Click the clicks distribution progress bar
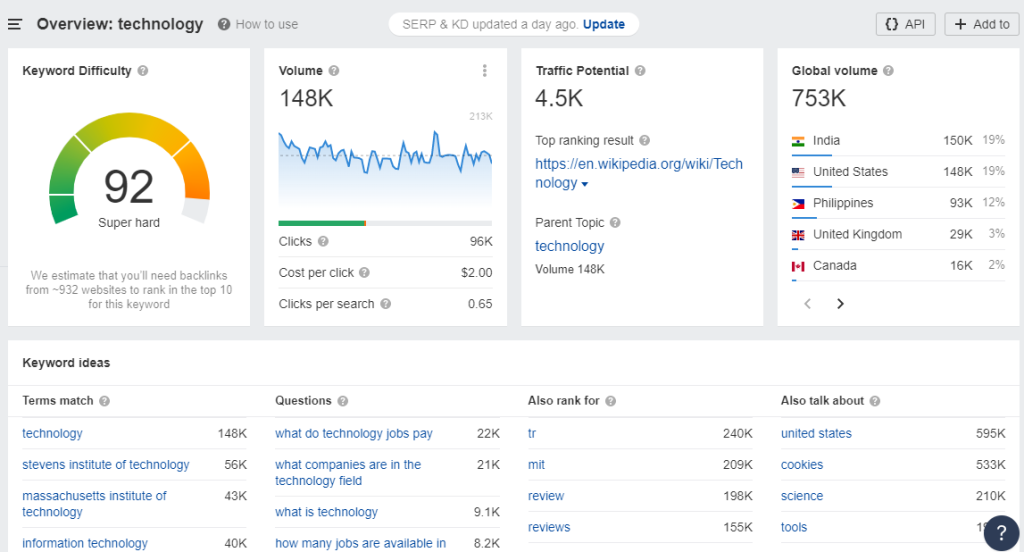 click(385, 223)
